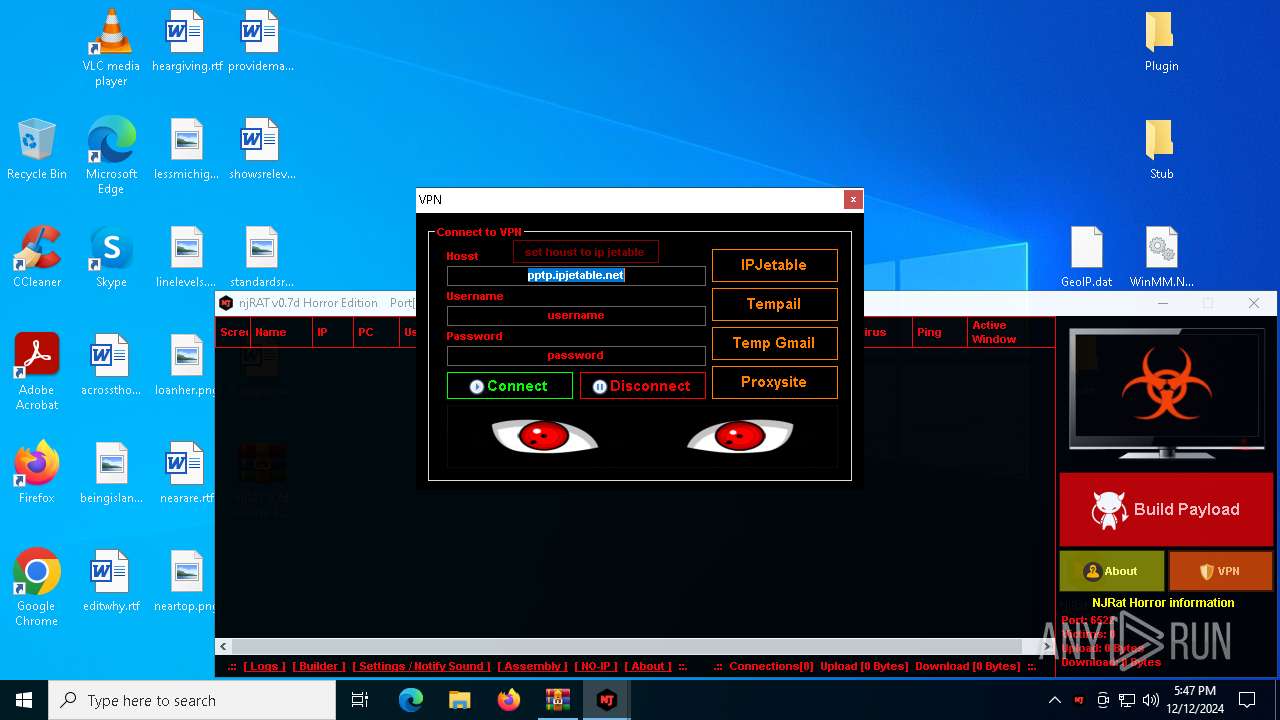The width and height of the screenshot is (1280, 720).
Task: Open the Recycle Bin icon
Action: coord(37,149)
